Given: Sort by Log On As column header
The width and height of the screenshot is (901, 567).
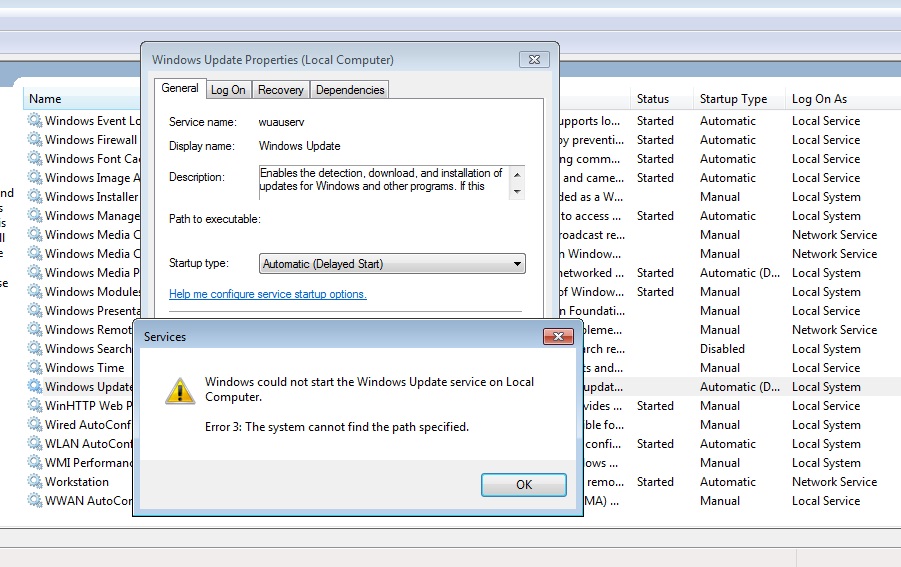Looking at the screenshot, I should [843, 99].
